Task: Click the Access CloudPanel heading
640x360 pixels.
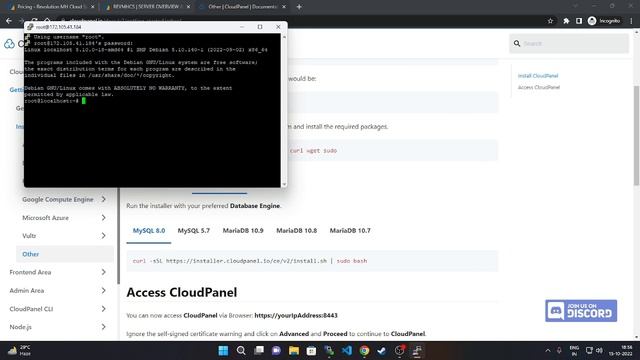Action: tap(182, 292)
